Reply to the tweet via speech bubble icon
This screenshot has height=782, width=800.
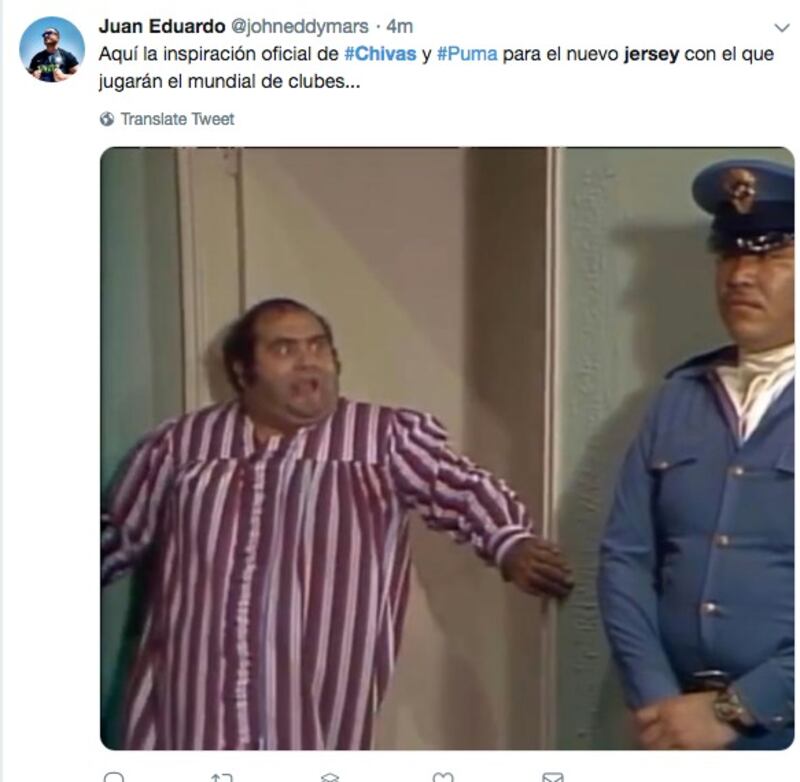pos(114,777)
